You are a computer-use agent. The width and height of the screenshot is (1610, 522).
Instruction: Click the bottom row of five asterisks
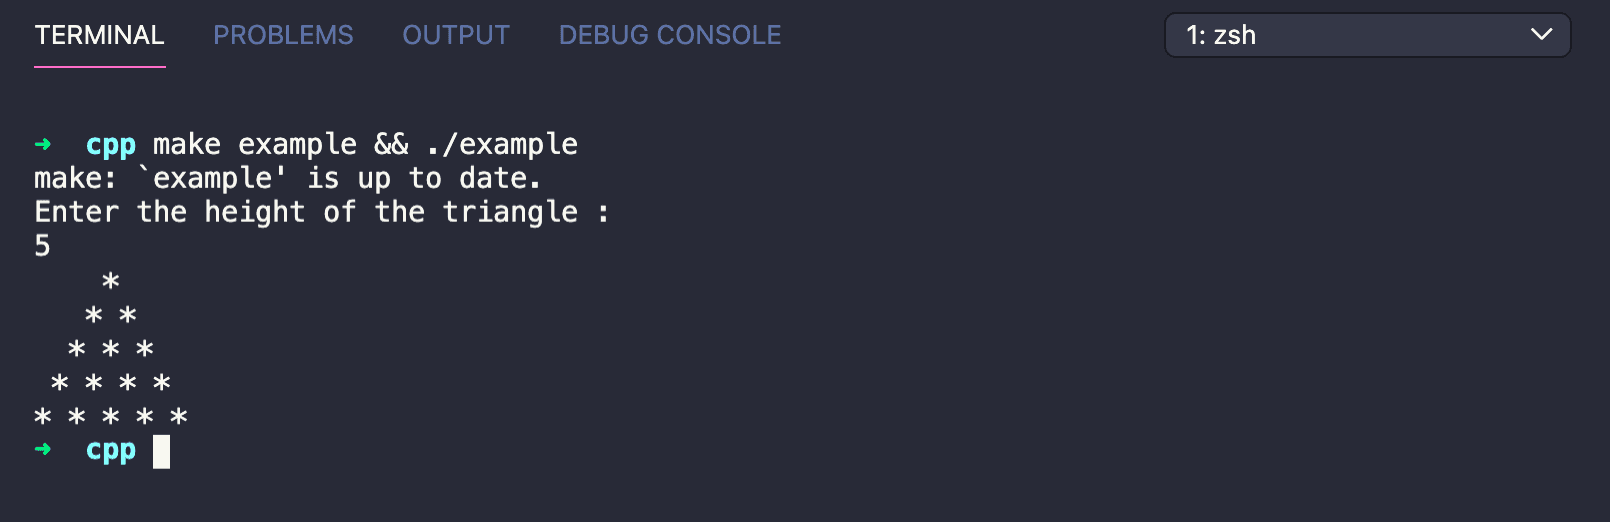[111, 416]
